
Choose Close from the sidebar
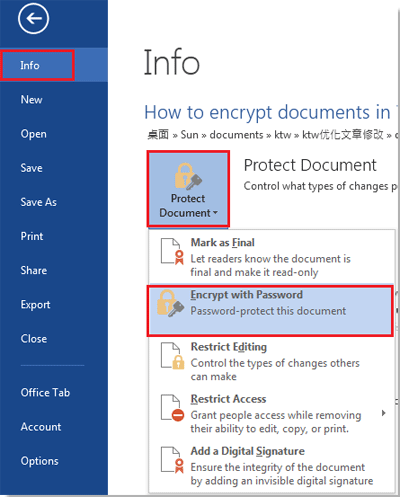34,339
